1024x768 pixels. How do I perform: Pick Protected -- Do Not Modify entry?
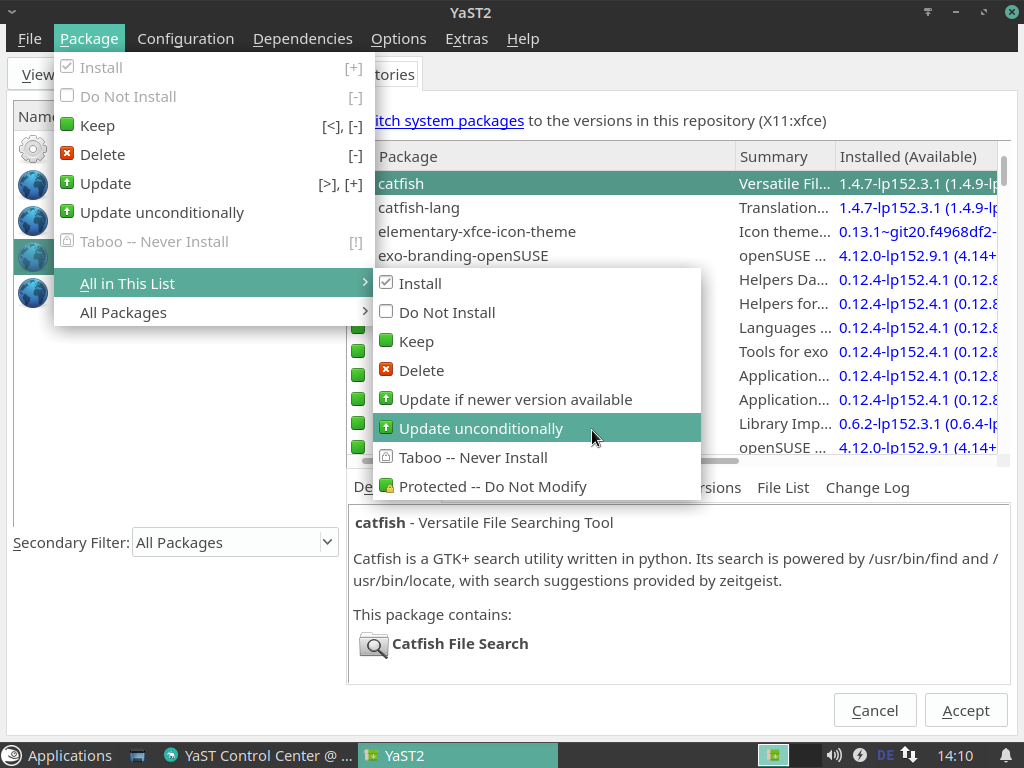coord(492,486)
